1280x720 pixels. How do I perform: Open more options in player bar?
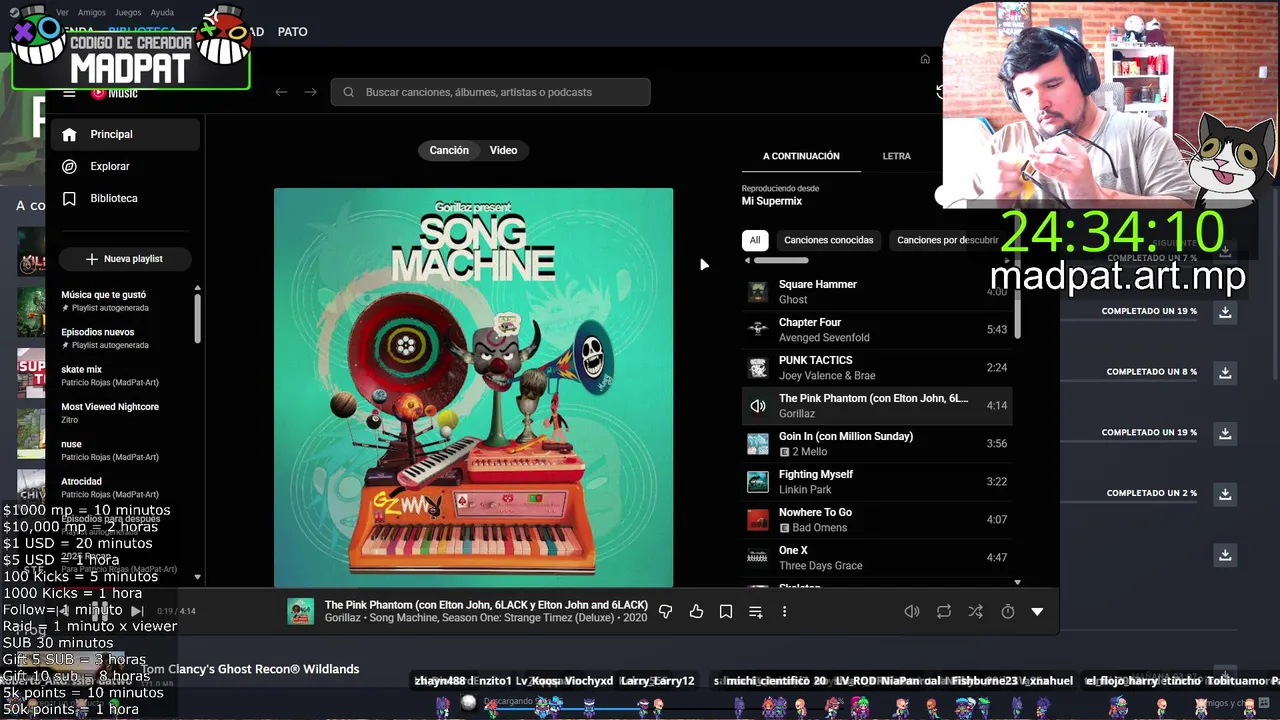(784, 611)
